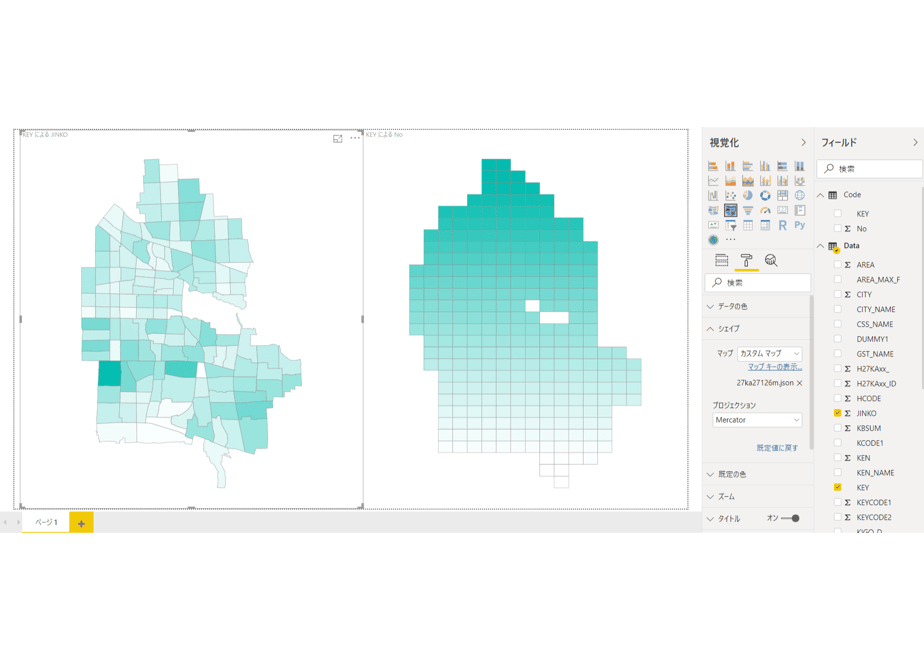Click the focus mode icon on left map
This screenshot has width=924, height=660.
click(338, 138)
